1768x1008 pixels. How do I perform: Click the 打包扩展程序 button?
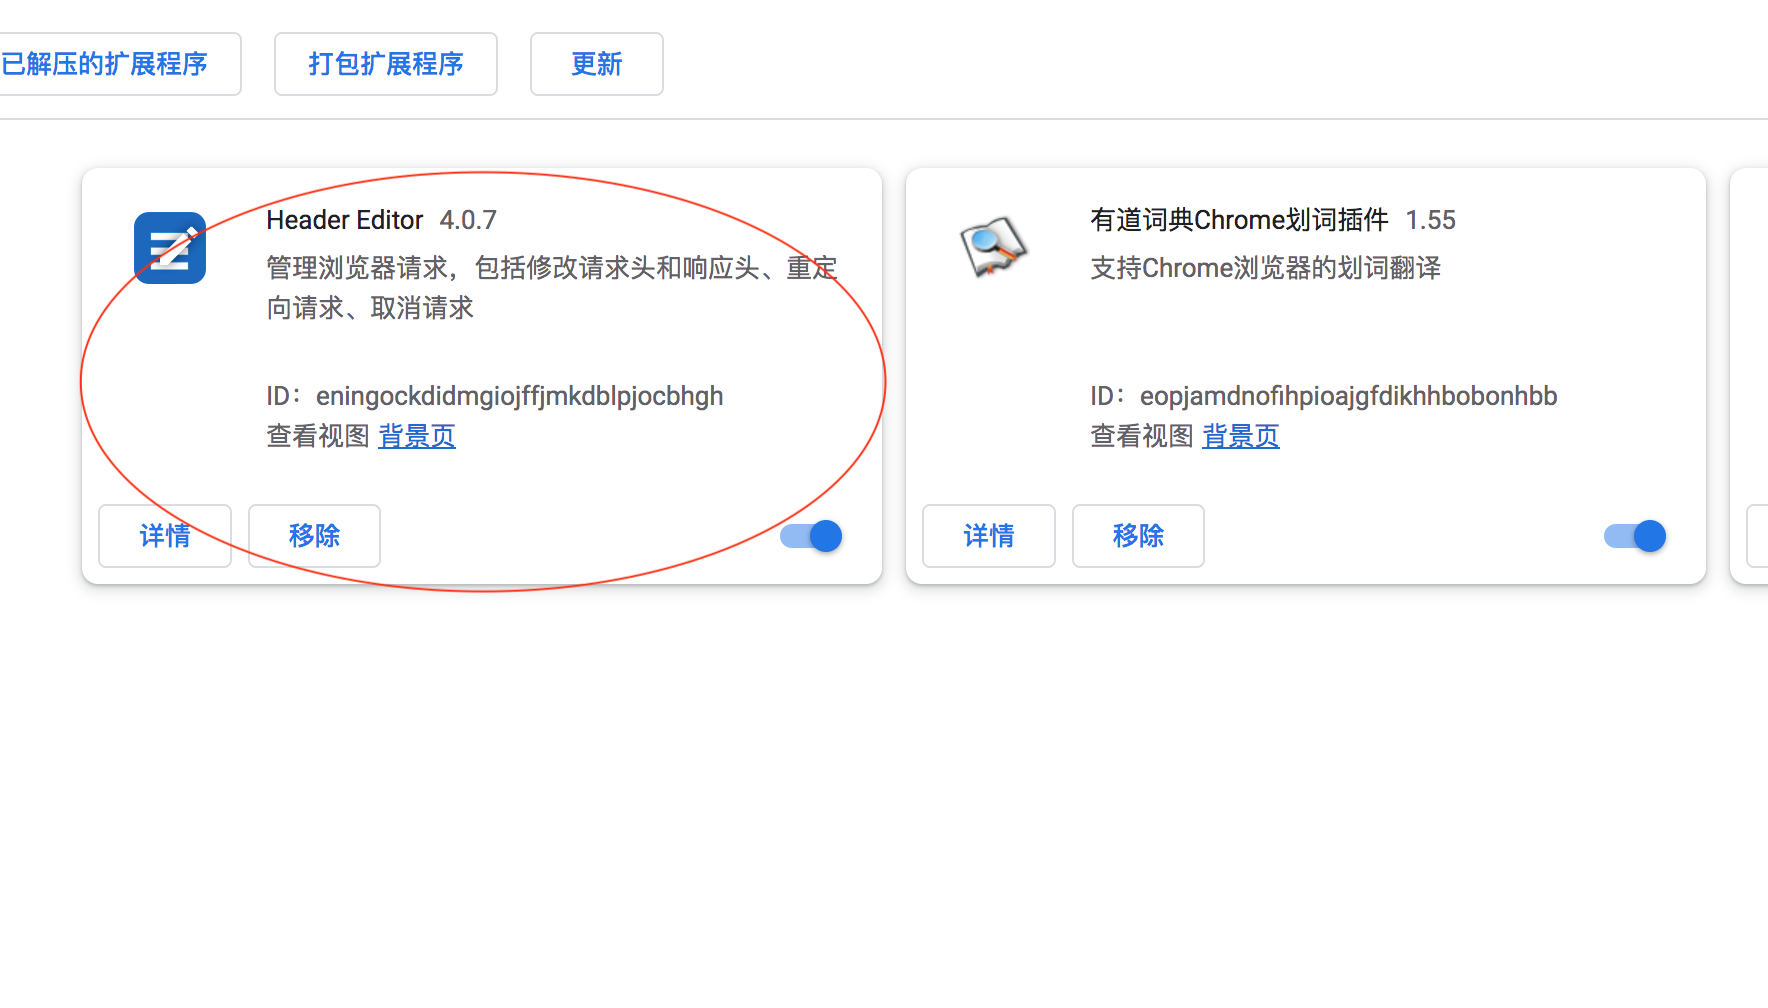click(x=386, y=64)
